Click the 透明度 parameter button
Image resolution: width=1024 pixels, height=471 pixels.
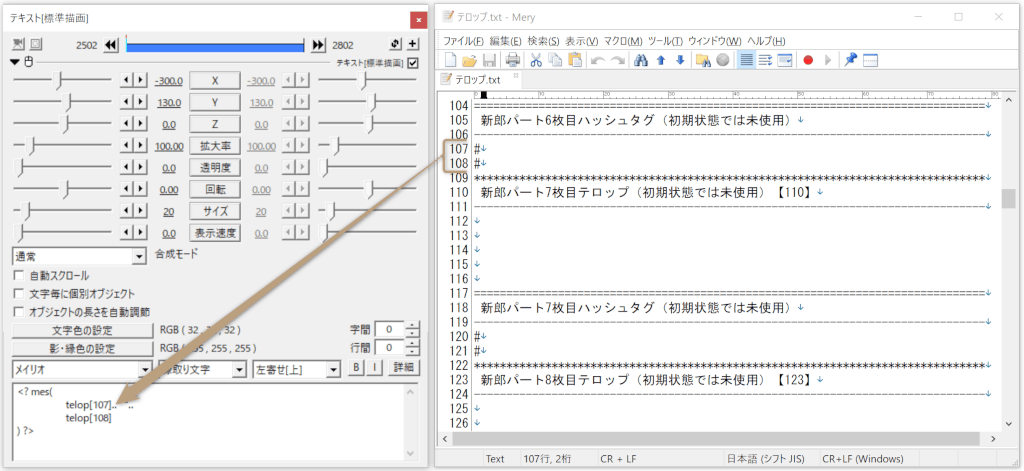(215, 168)
